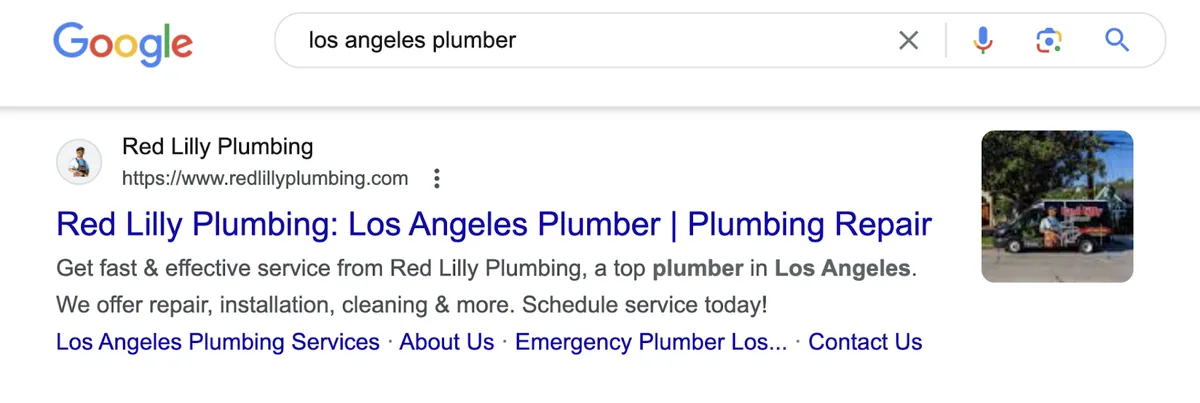Click the bold word plumber in snippet

[x=697, y=269]
